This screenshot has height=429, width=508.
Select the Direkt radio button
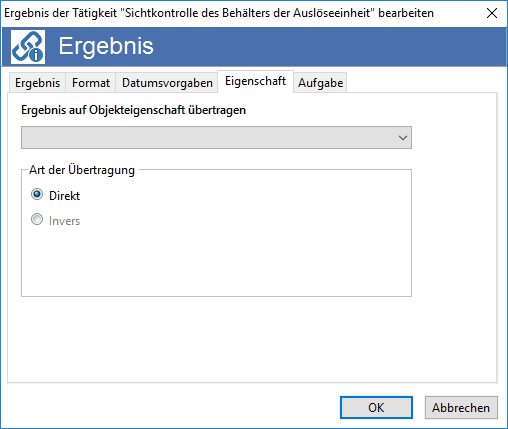(x=37, y=194)
